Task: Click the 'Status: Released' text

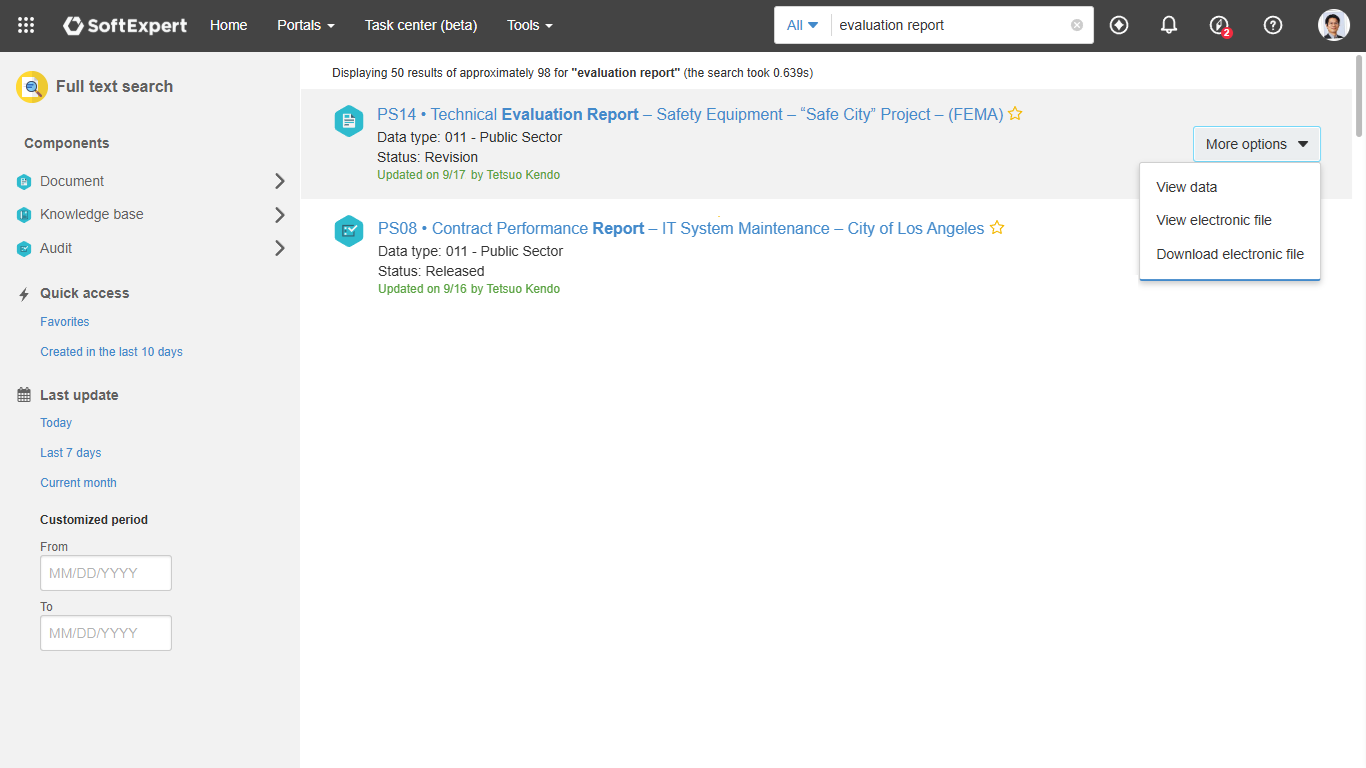Action: pyautogui.click(x=431, y=271)
